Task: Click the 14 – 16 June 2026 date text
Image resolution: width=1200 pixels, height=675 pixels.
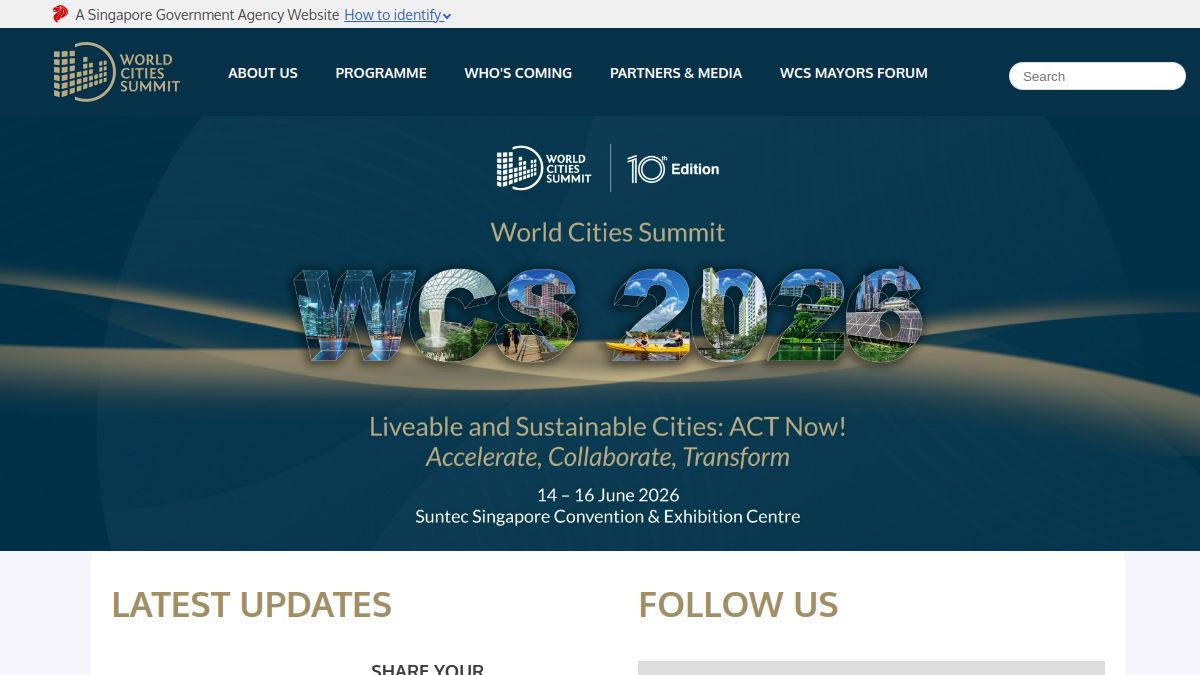Action: 608,495
